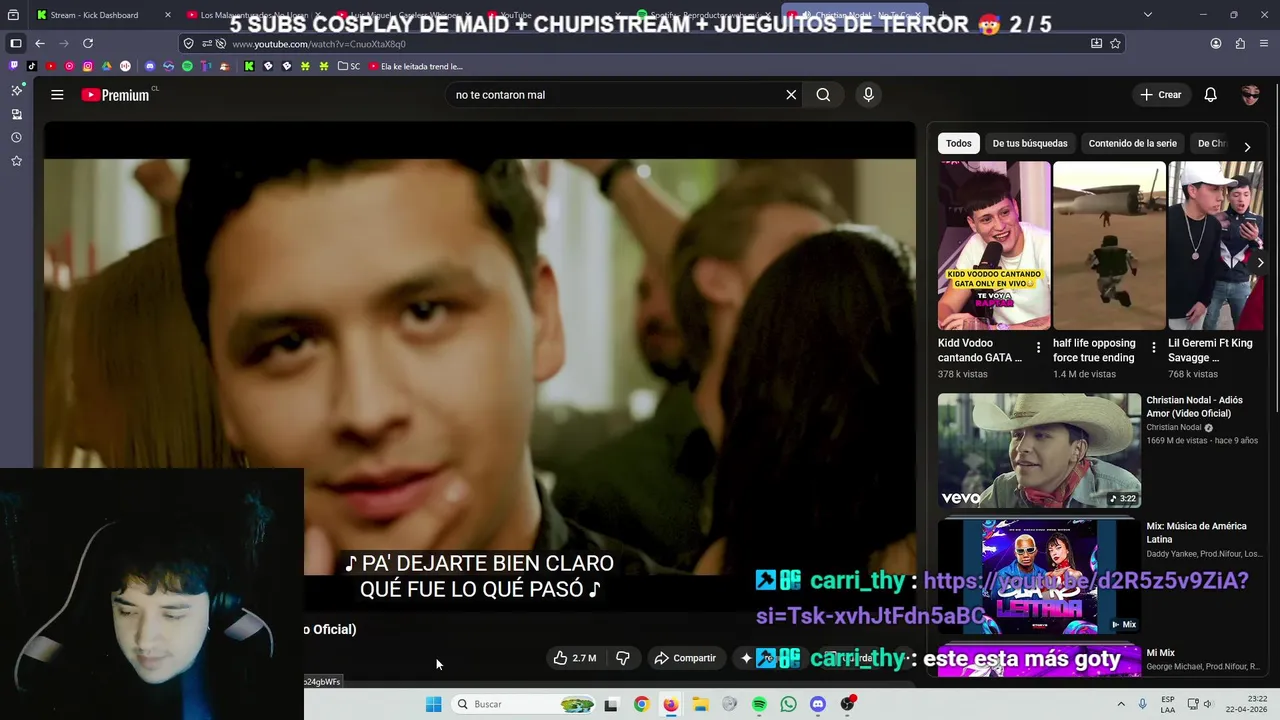Click the www.youtube.com address bar URL

point(319,44)
